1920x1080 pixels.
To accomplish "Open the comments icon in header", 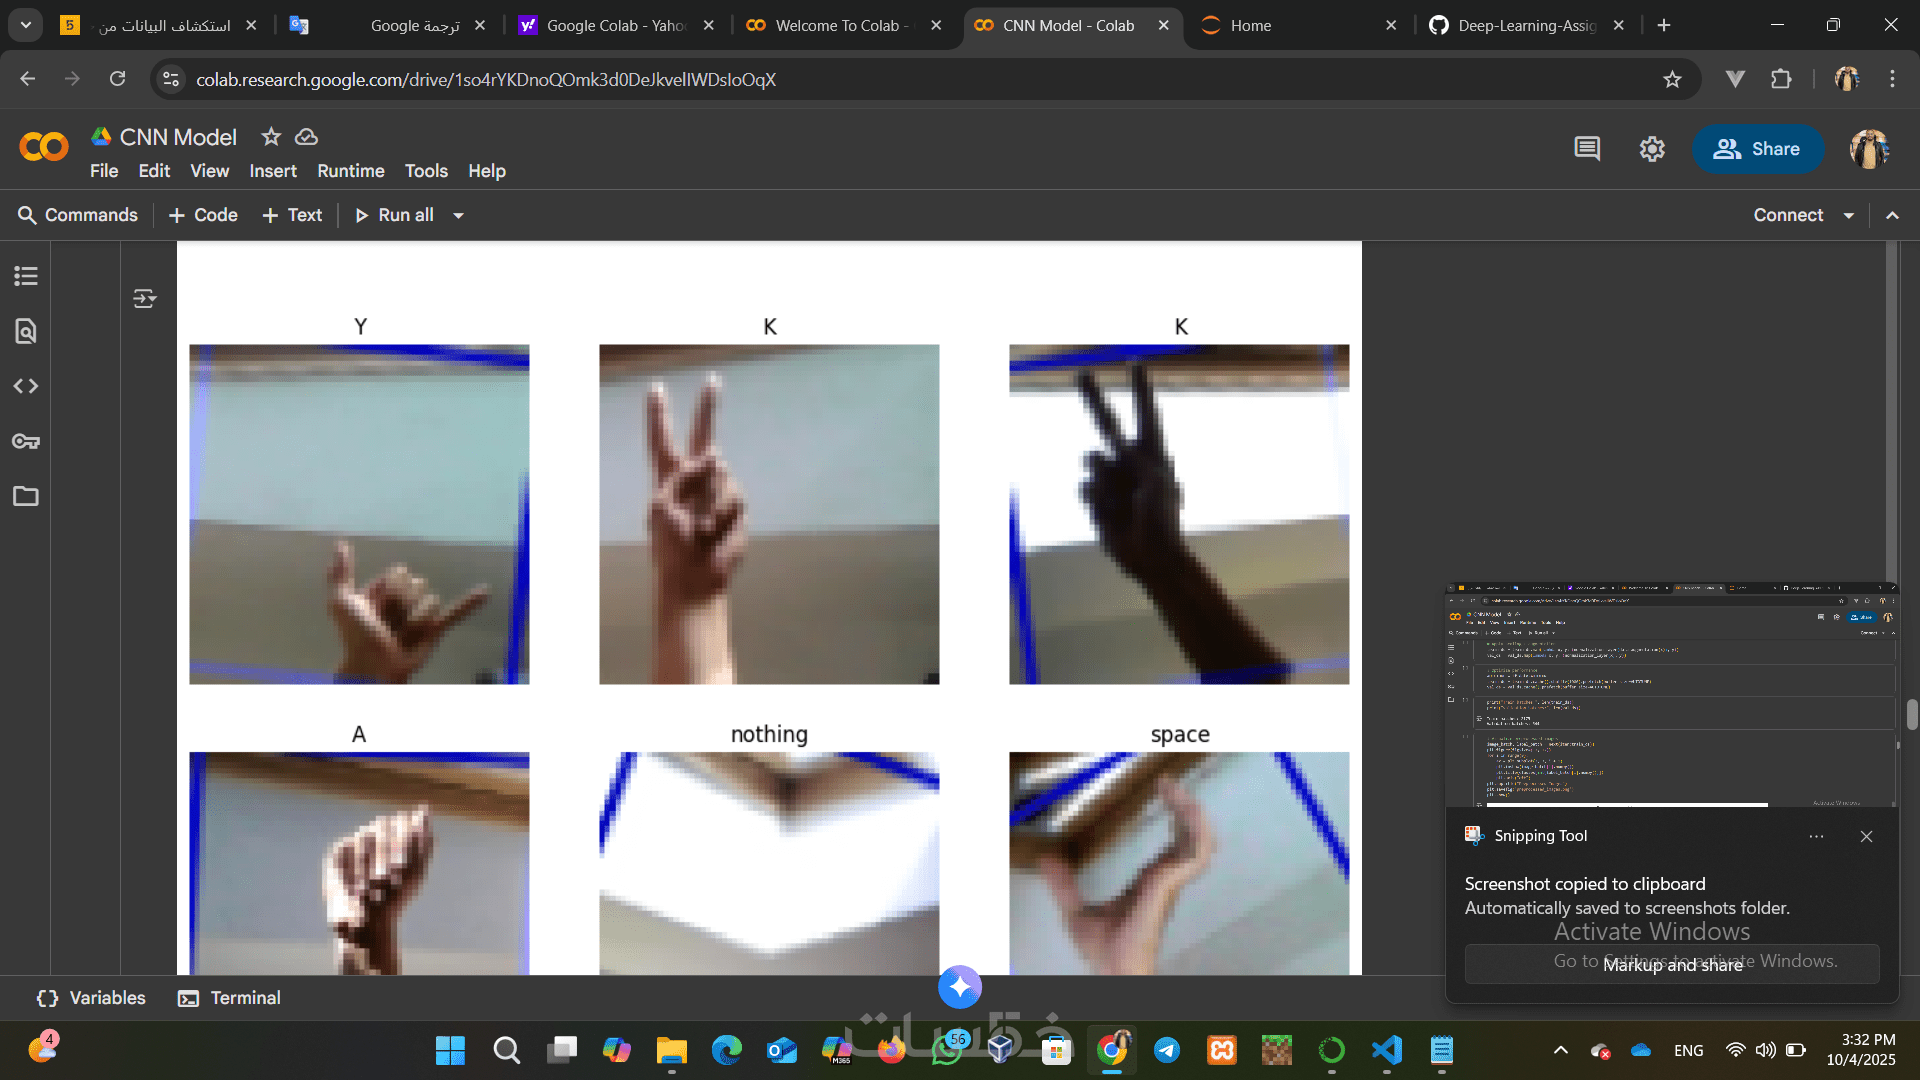I will 1587,149.
